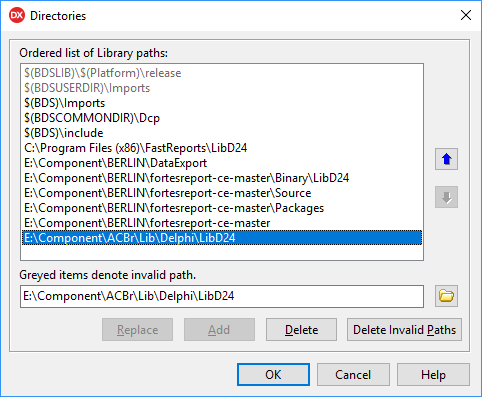Select the $(BDS)\include path
Image resolution: width=482 pixels, height=397 pixels.
pos(222,133)
